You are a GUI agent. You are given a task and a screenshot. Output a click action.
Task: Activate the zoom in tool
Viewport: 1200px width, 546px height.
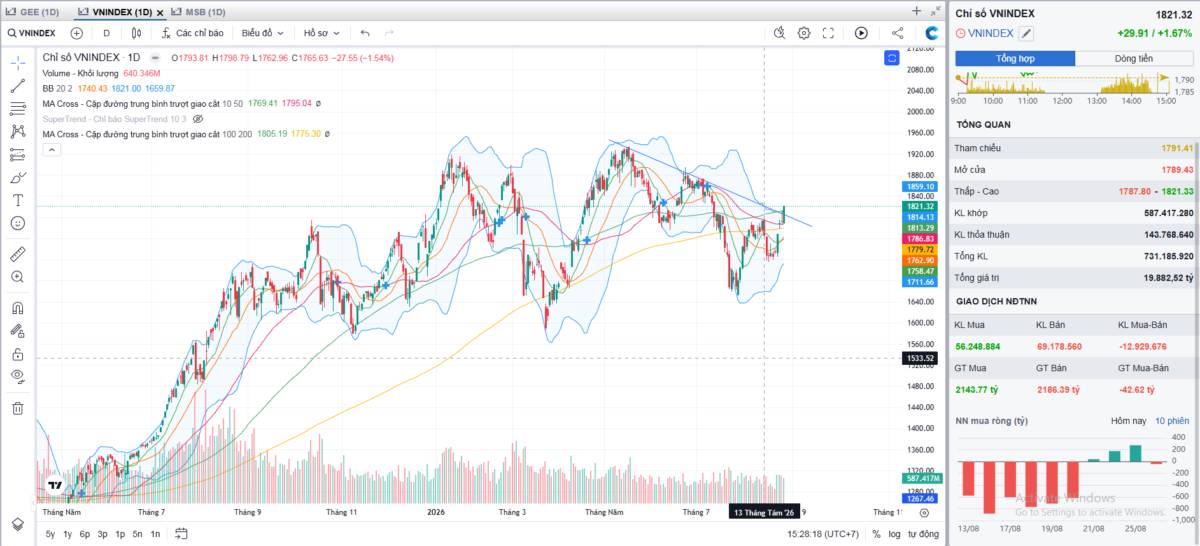click(17, 277)
